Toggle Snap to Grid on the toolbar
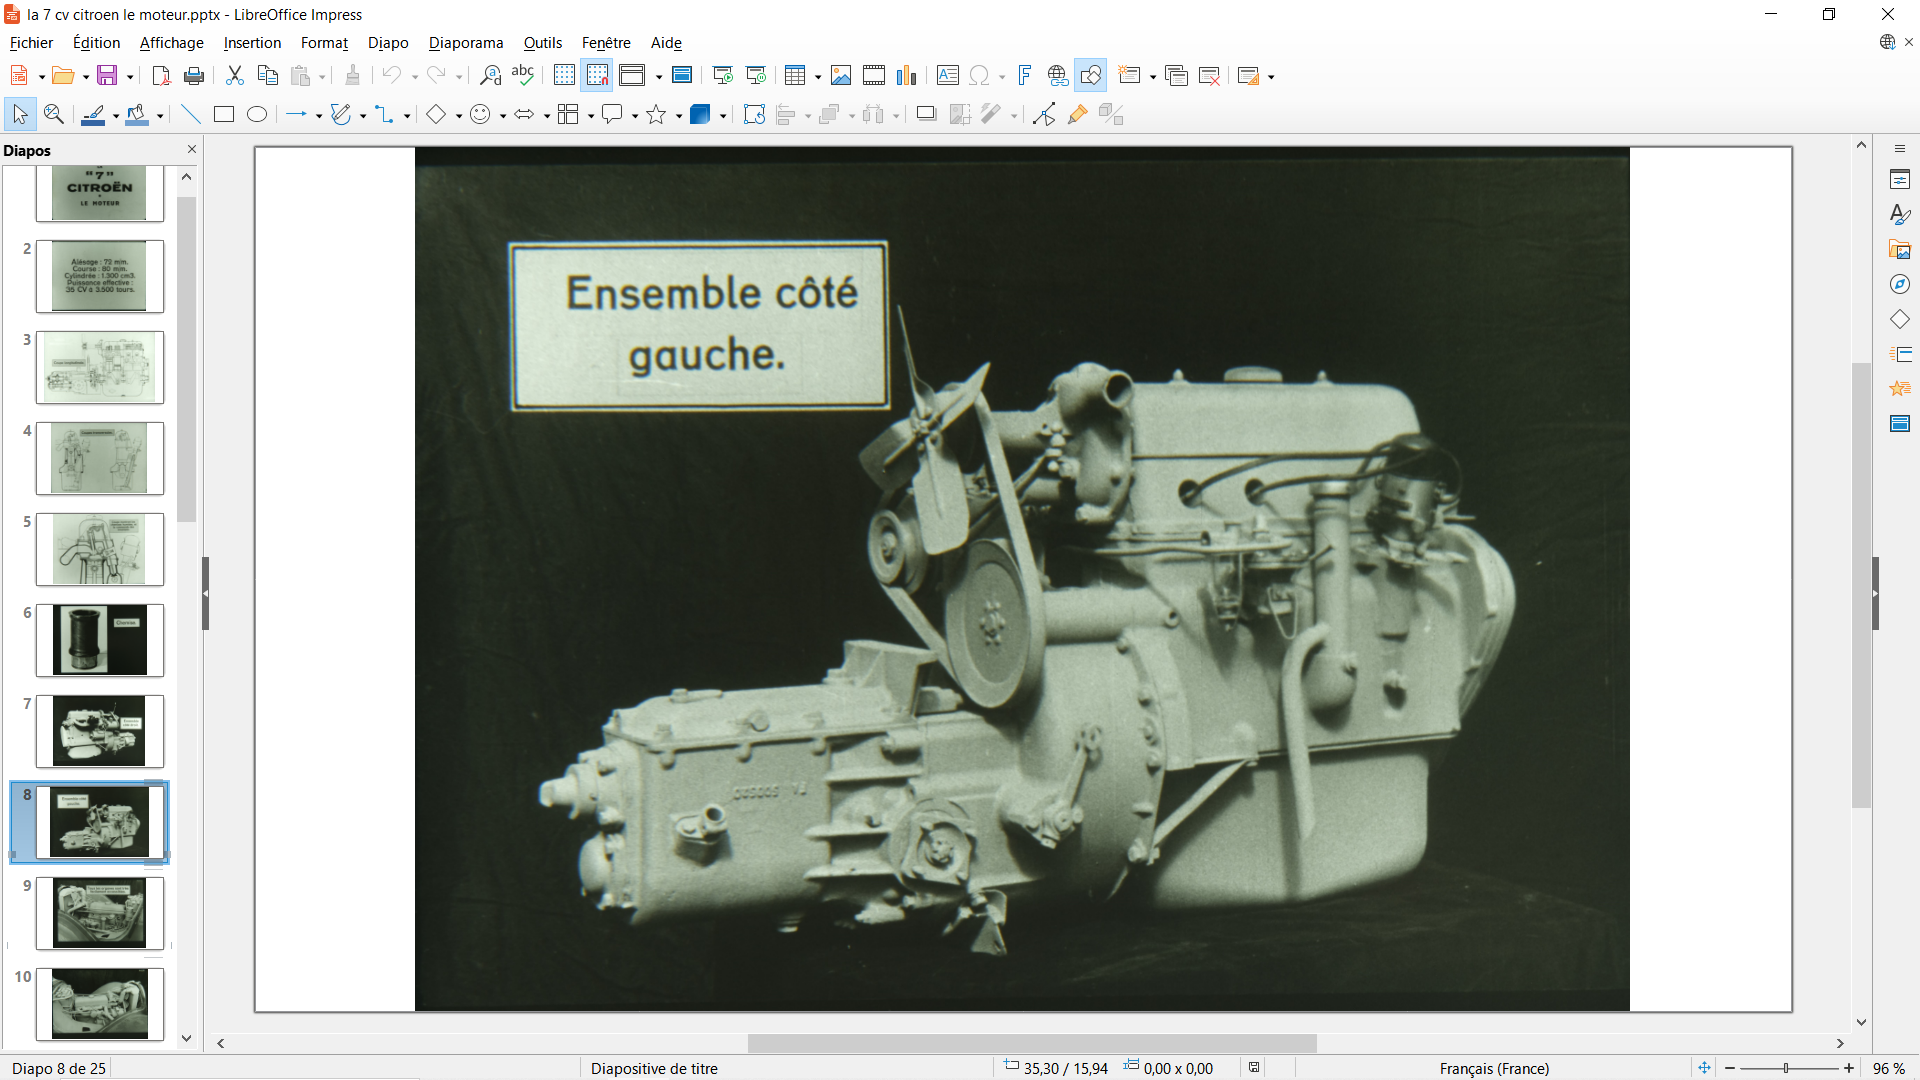Viewport: 1920px width, 1080px height. point(597,76)
